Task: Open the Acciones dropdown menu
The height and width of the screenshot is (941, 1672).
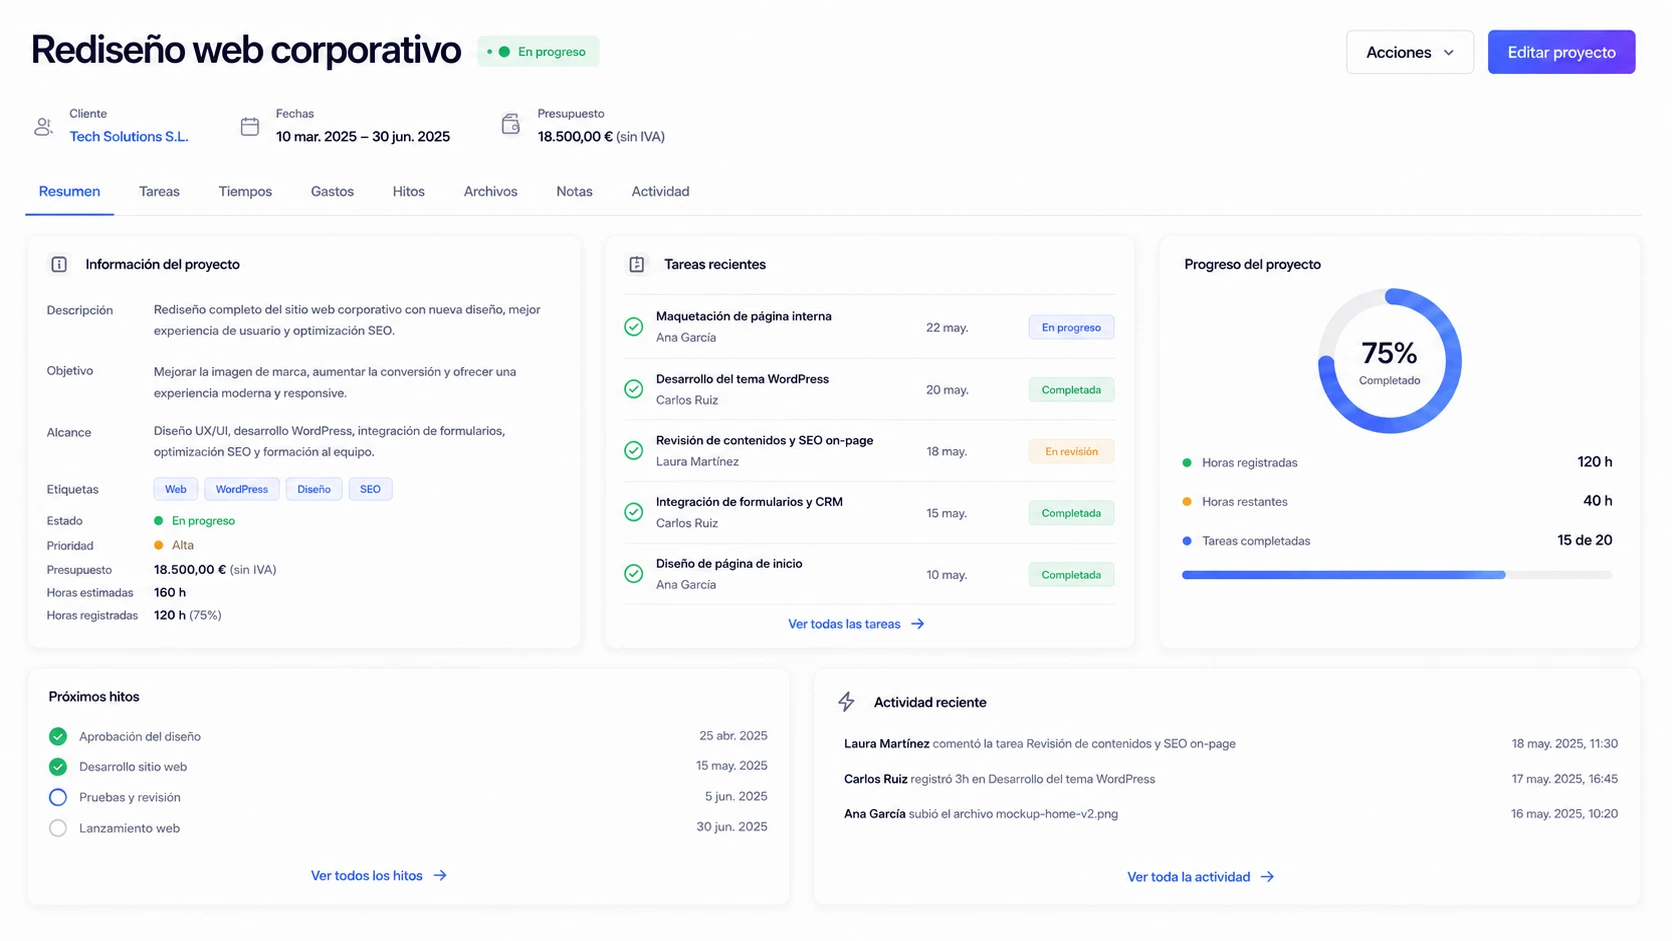Action: coord(1410,52)
